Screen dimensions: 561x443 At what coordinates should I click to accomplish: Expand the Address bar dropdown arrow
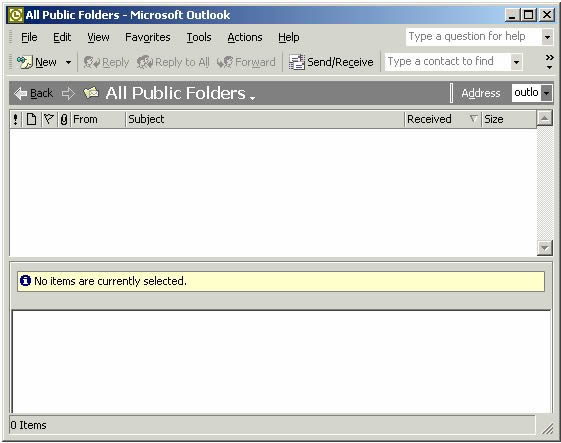tap(547, 93)
